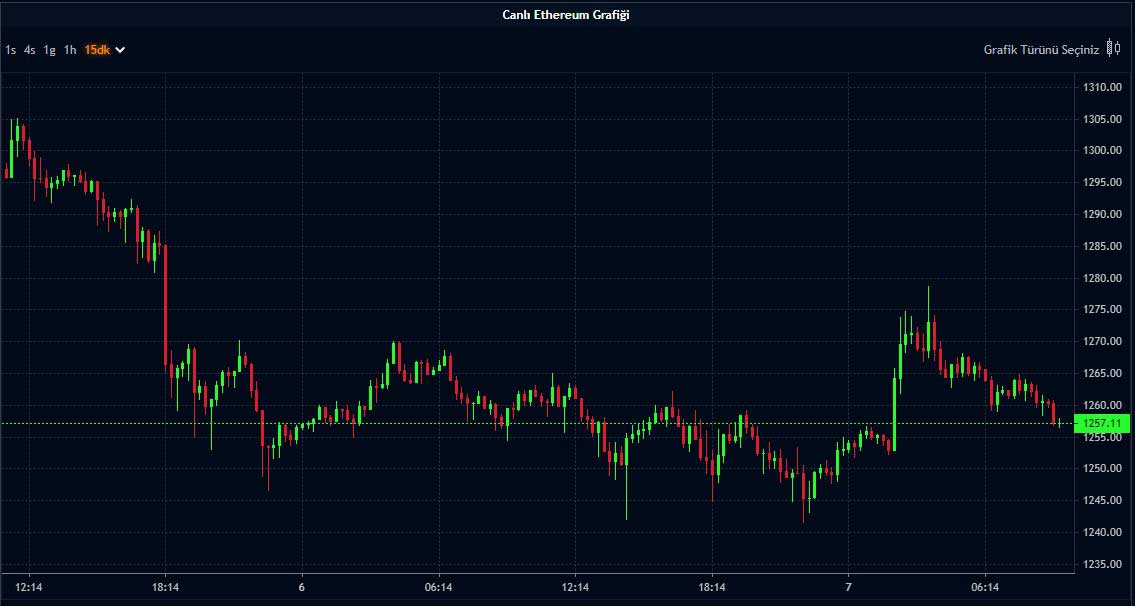The width and height of the screenshot is (1135, 606).
Task: Select the 1h timeframe
Action: pyautogui.click(x=69, y=50)
